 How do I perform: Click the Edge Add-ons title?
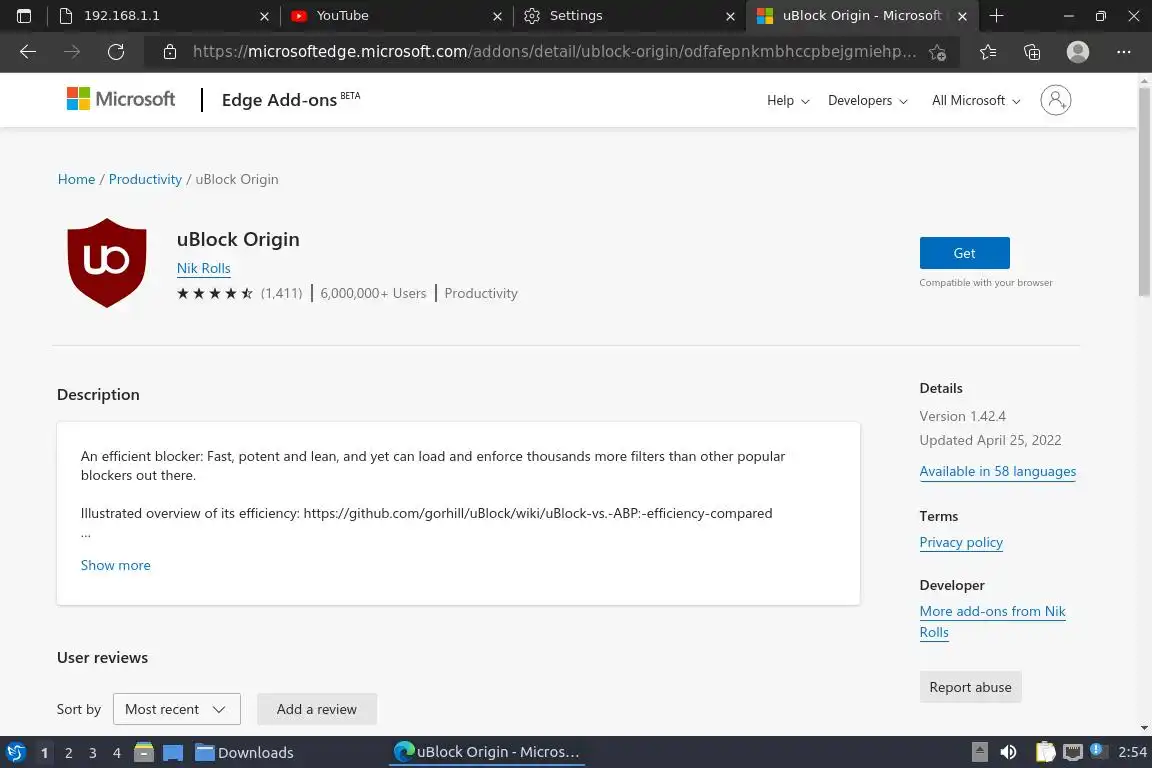tap(279, 100)
